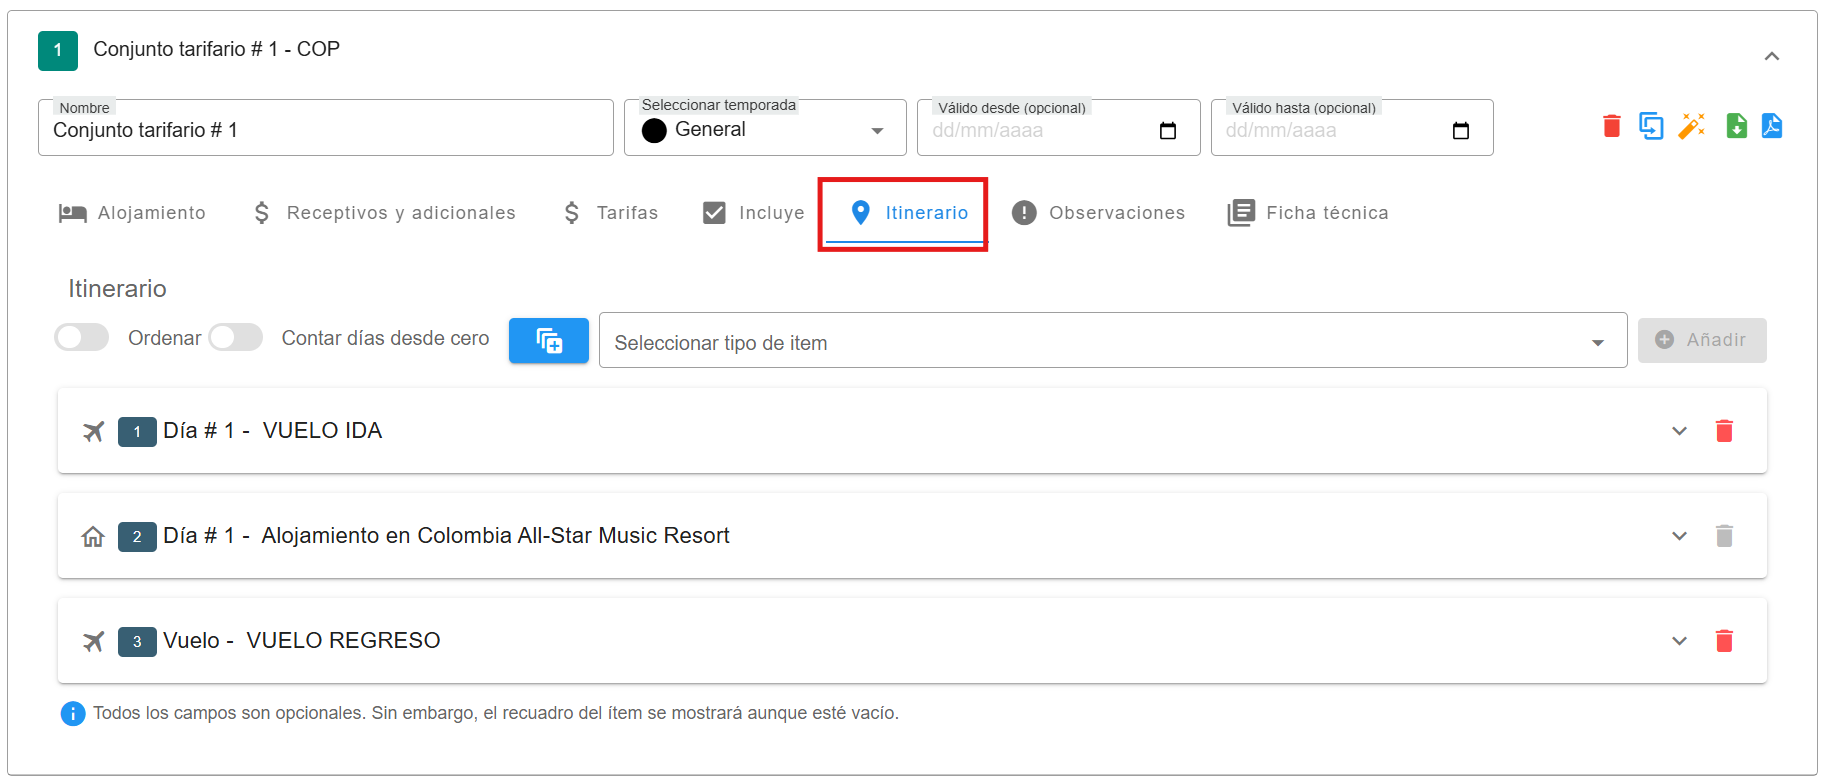Click the blue add-multiple items button
The image size is (1822, 778).
[548, 341]
